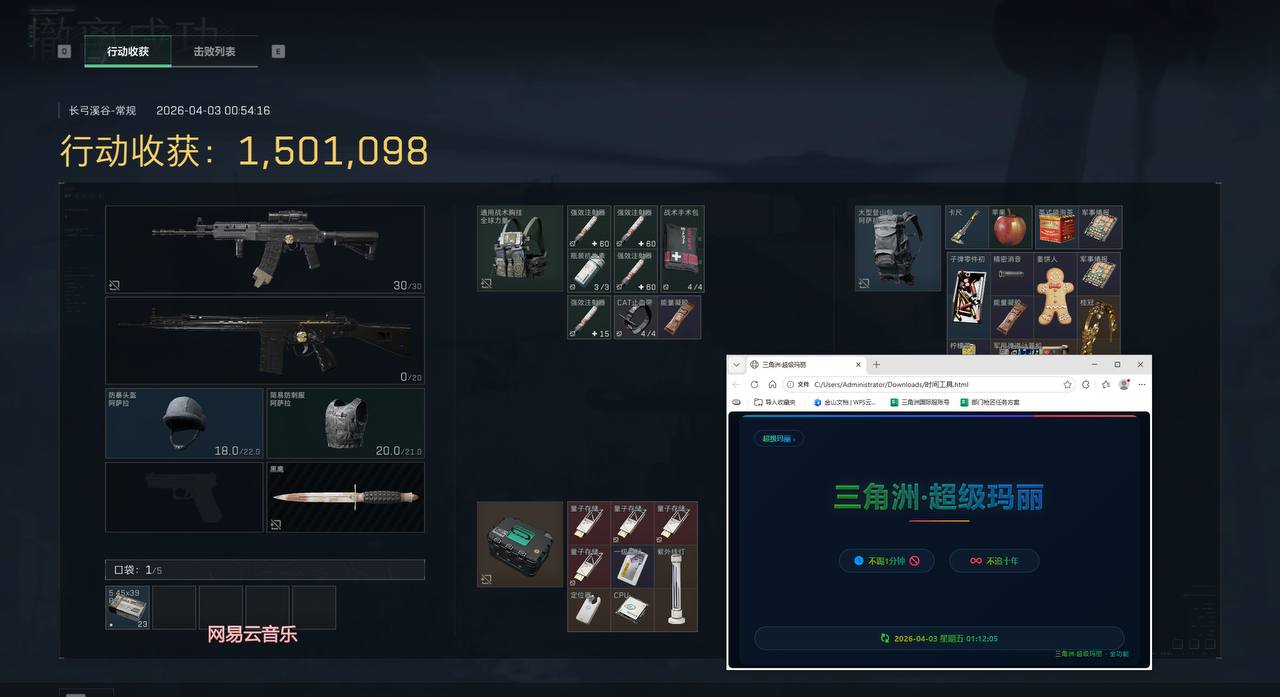Toggle the 不追十年 option
1280x697 pixels.
pos(993,561)
